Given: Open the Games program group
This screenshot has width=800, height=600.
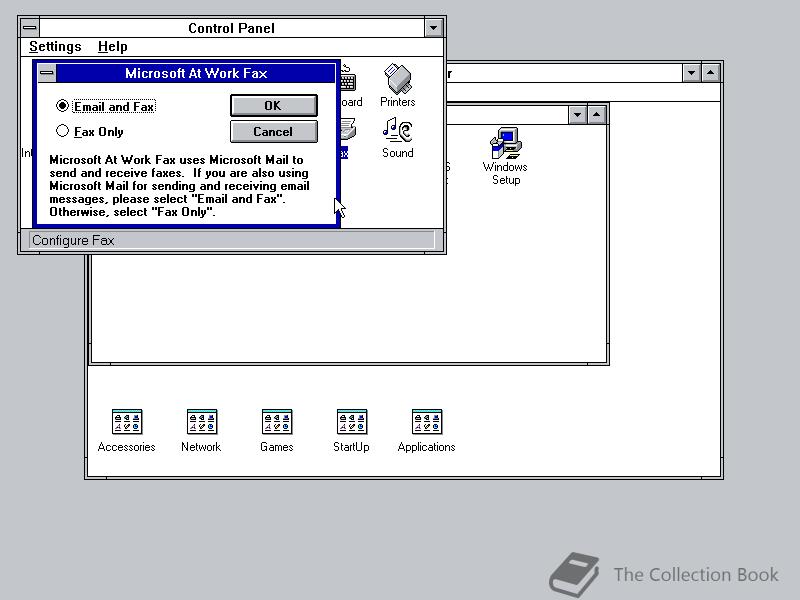Looking at the screenshot, I should [x=277, y=431].
